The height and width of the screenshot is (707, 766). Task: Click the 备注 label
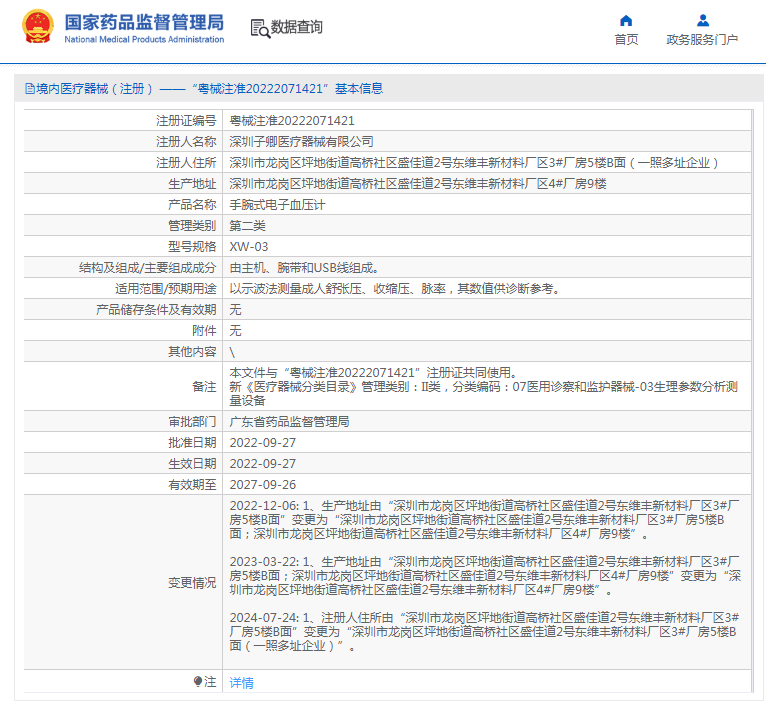point(204,386)
